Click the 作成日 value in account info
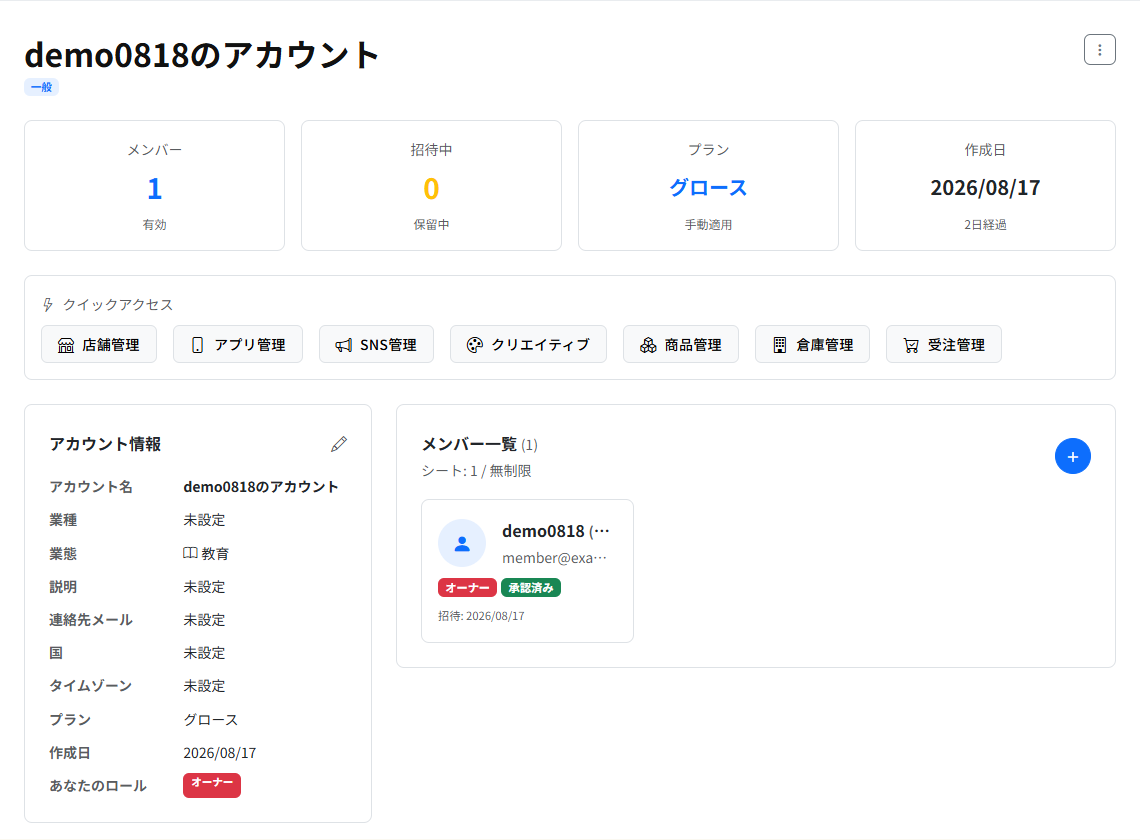 tap(220, 753)
